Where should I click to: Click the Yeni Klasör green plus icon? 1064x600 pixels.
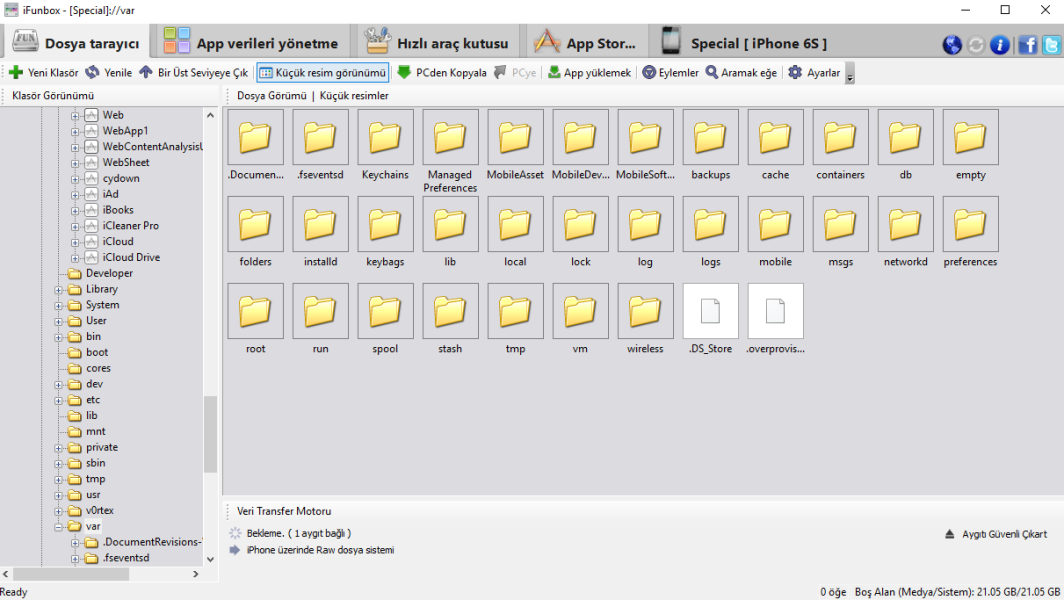[16, 73]
